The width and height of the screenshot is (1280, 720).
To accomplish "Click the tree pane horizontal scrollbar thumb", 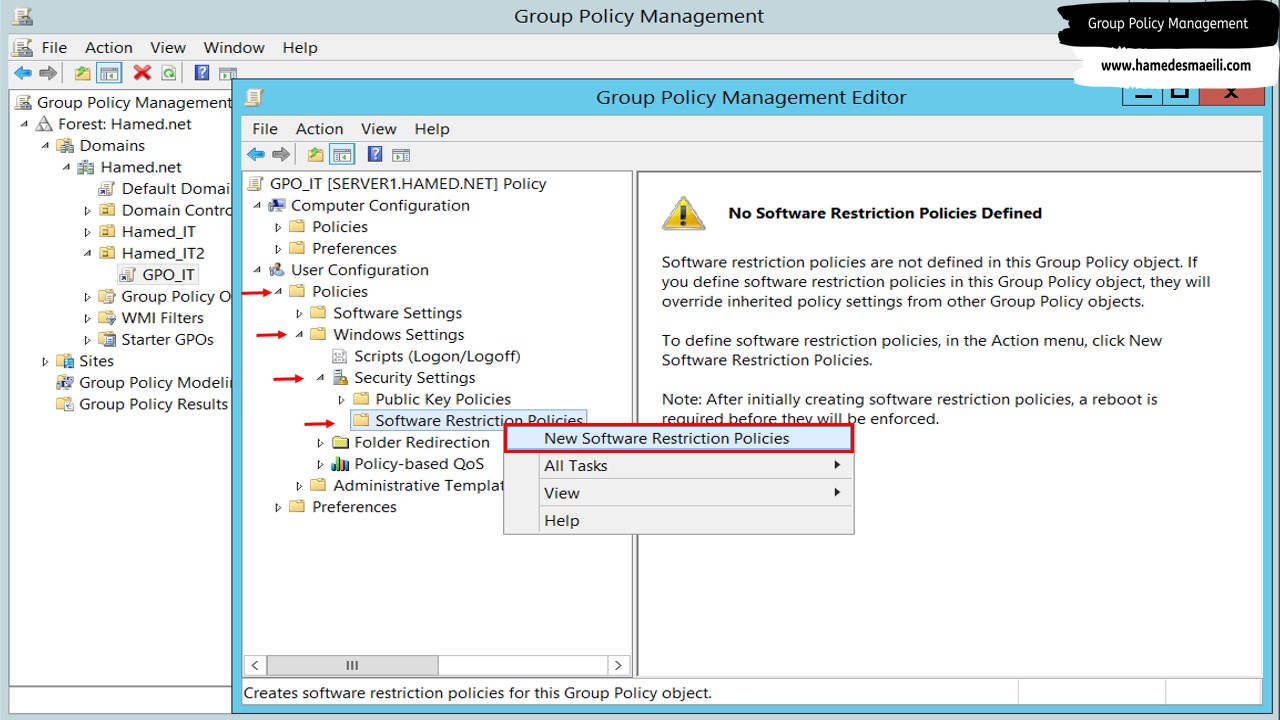I will (x=352, y=665).
